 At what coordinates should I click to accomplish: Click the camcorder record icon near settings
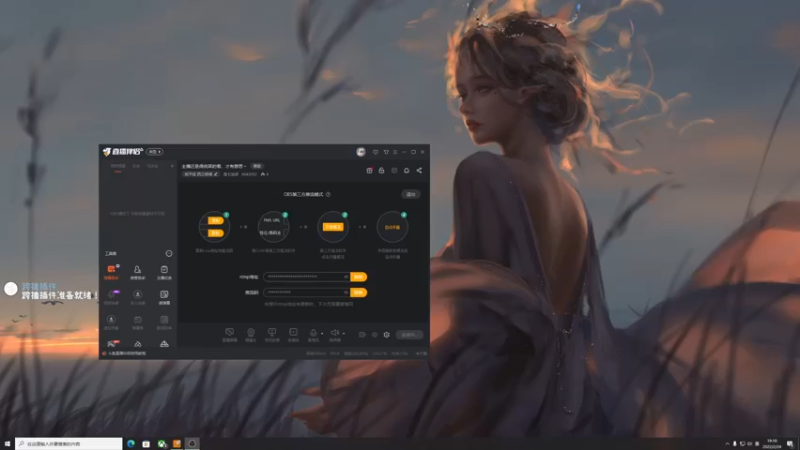[362, 335]
